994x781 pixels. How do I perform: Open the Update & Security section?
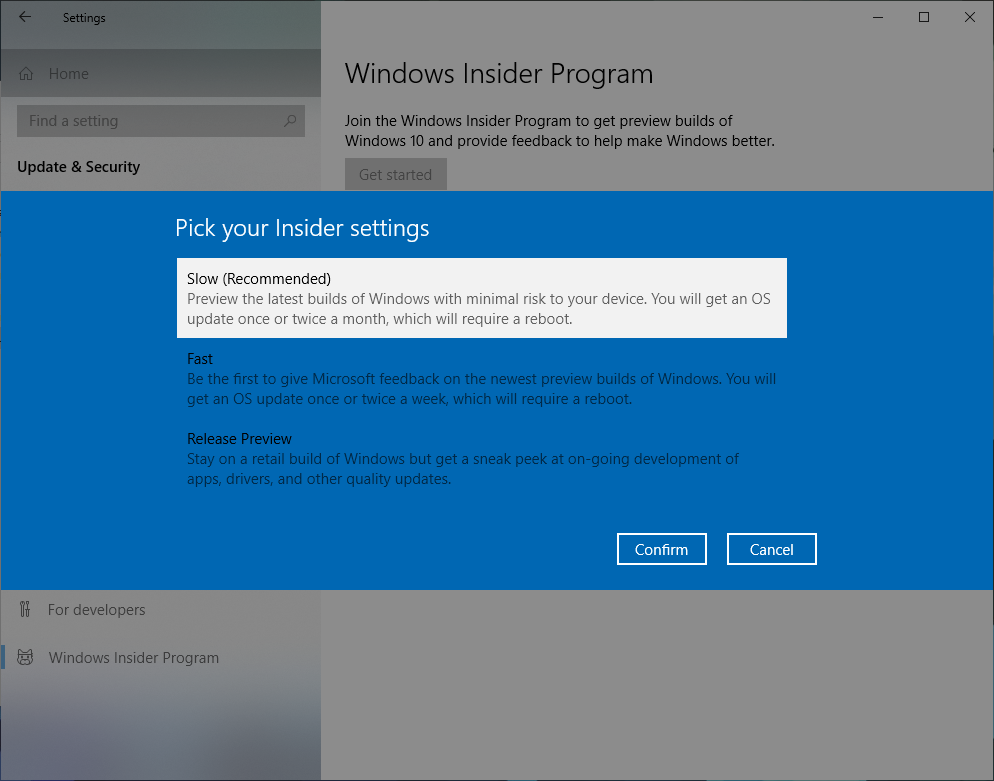79,166
